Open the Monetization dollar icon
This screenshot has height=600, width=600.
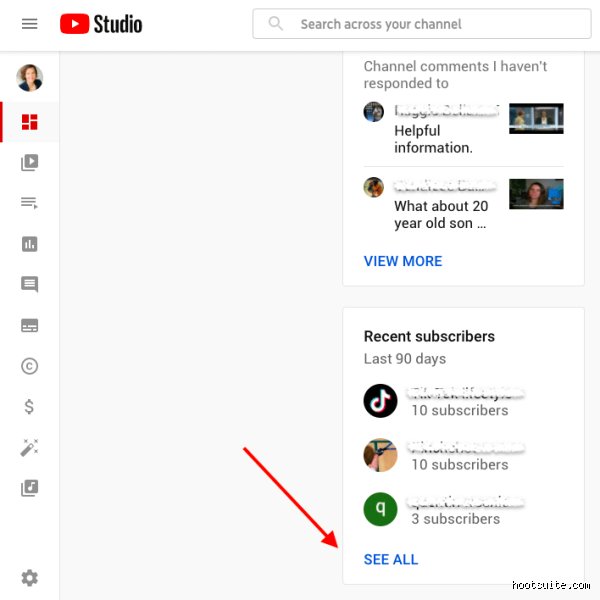29,406
